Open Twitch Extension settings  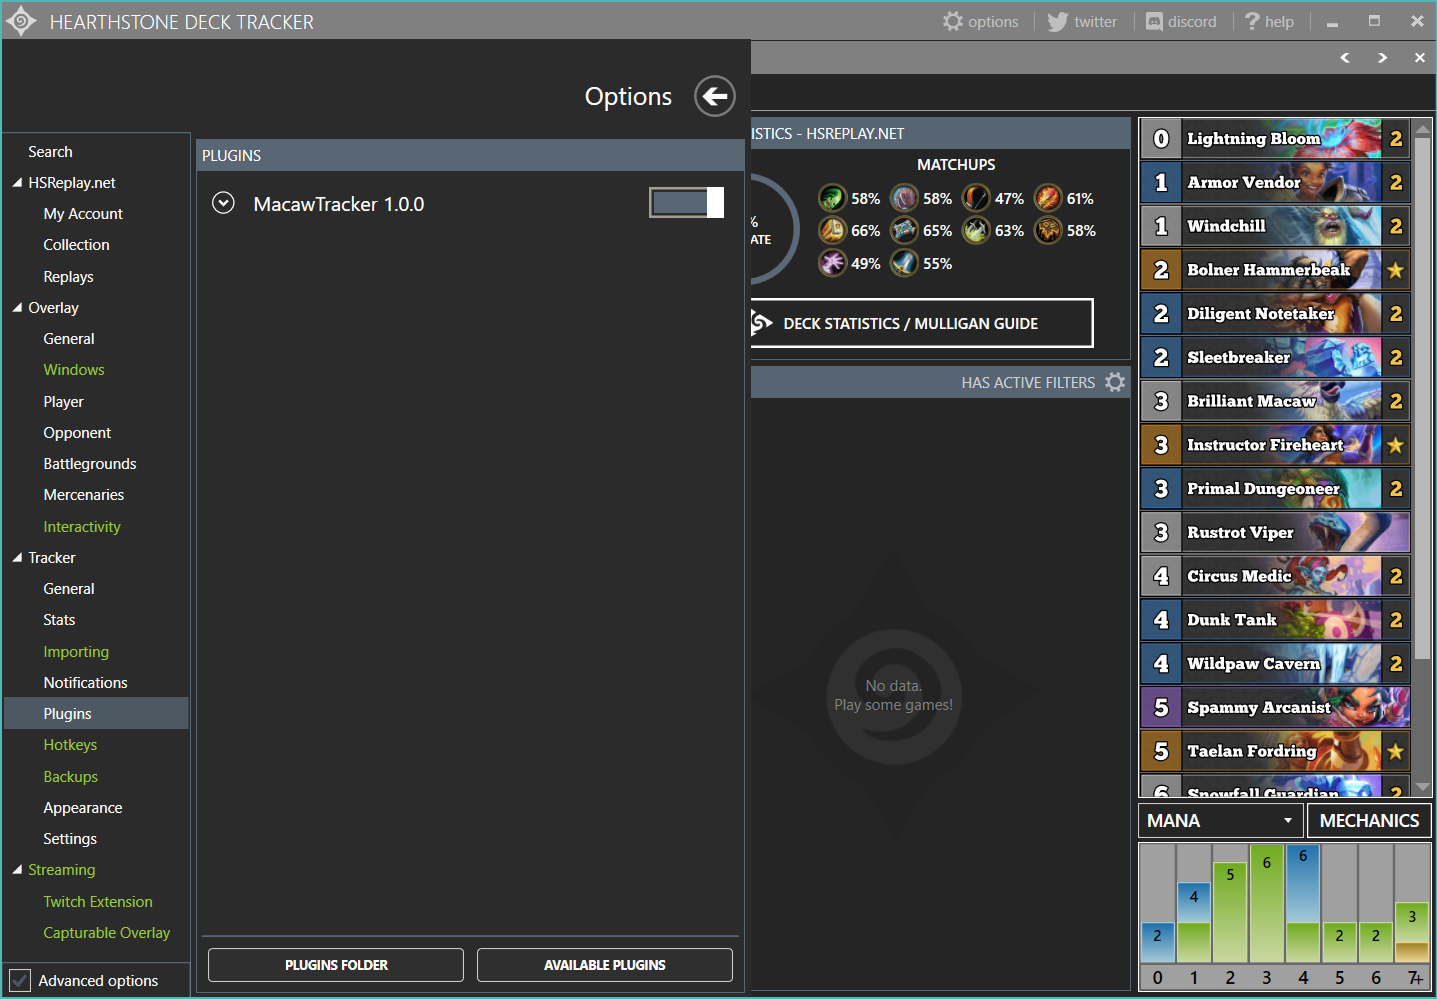click(98, 902)
